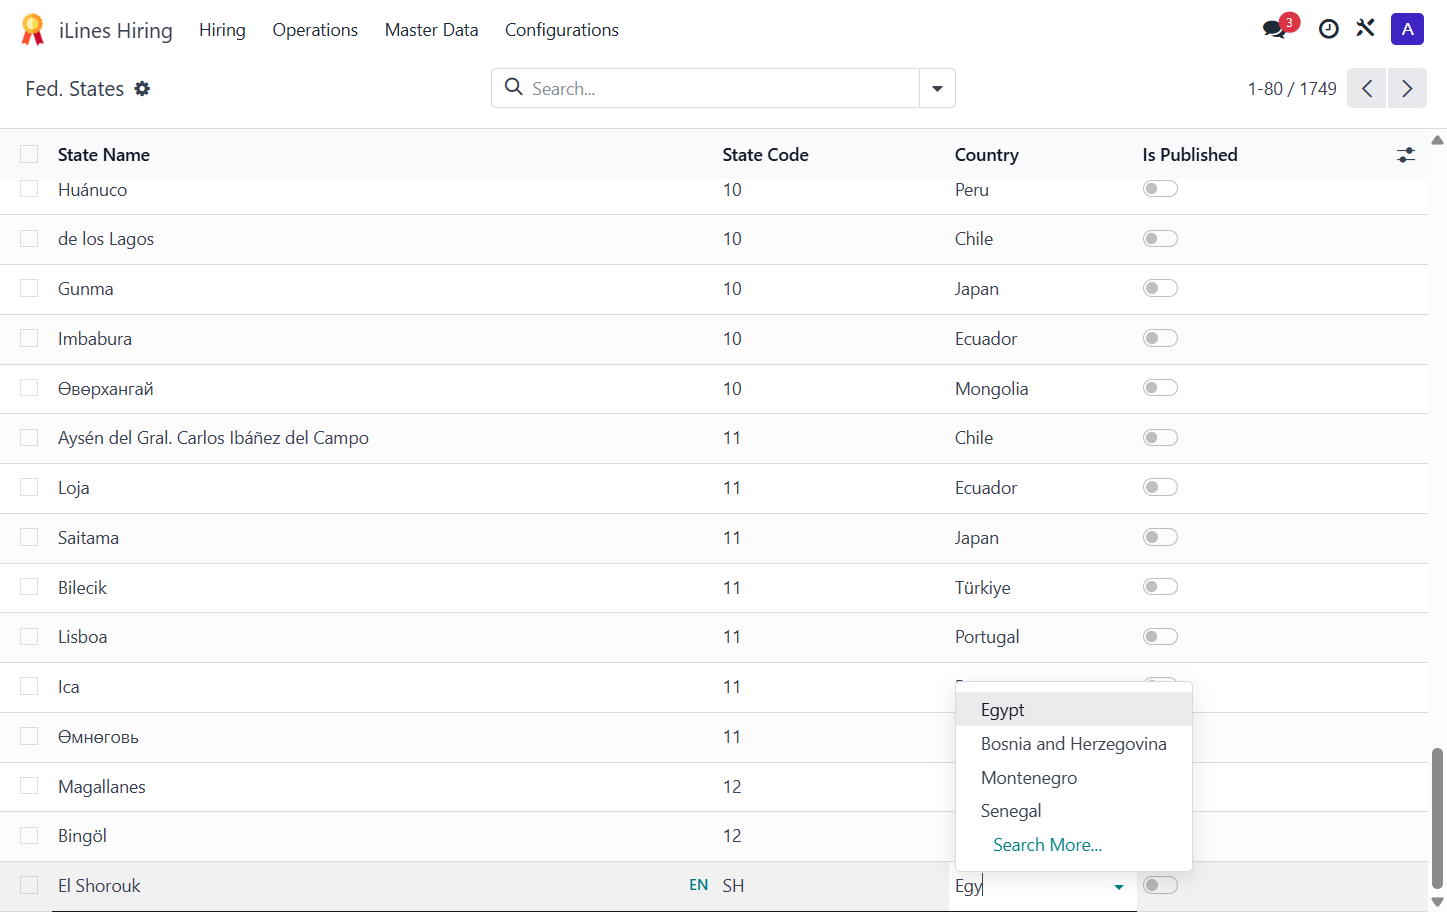
Task: Toggle the select-all header checkbox
Action: pyautogui.click(x=29, y=154)
